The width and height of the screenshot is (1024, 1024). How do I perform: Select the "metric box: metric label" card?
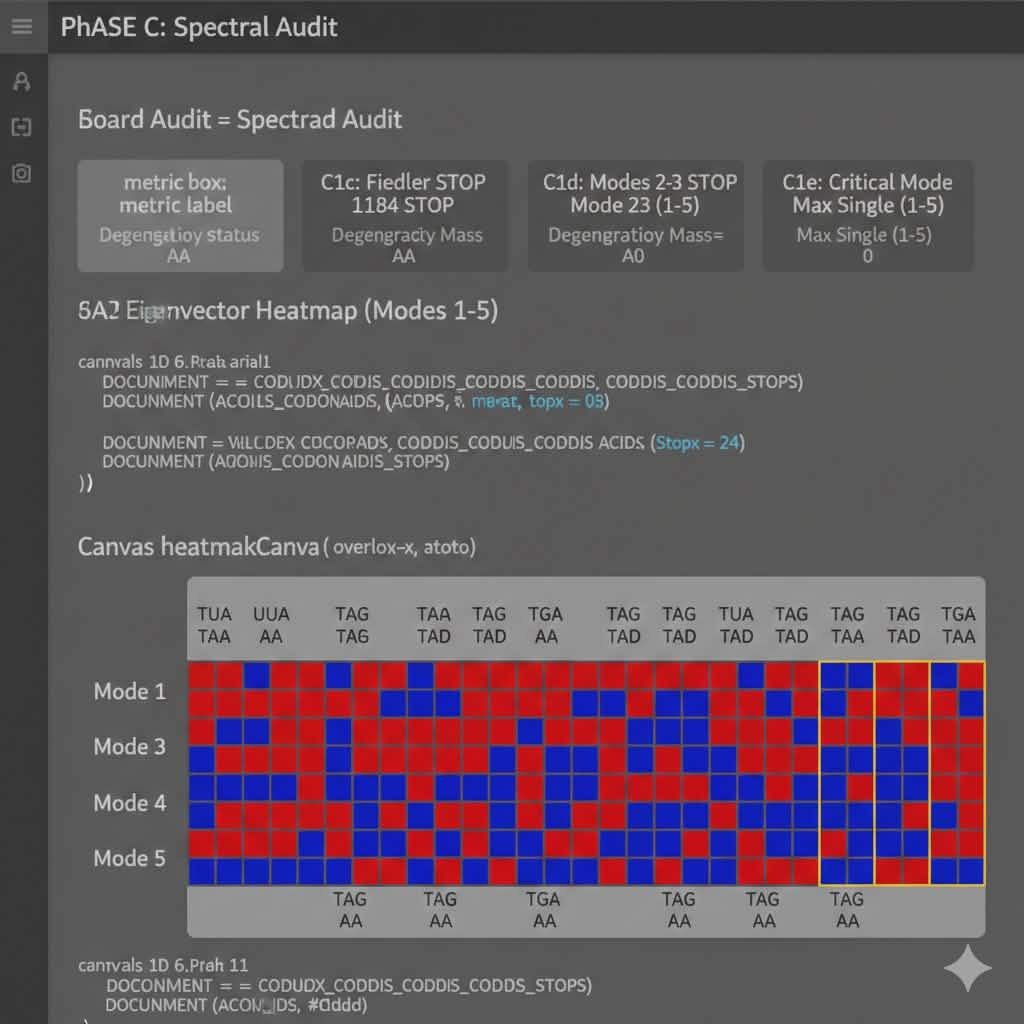tap(180, 216)
